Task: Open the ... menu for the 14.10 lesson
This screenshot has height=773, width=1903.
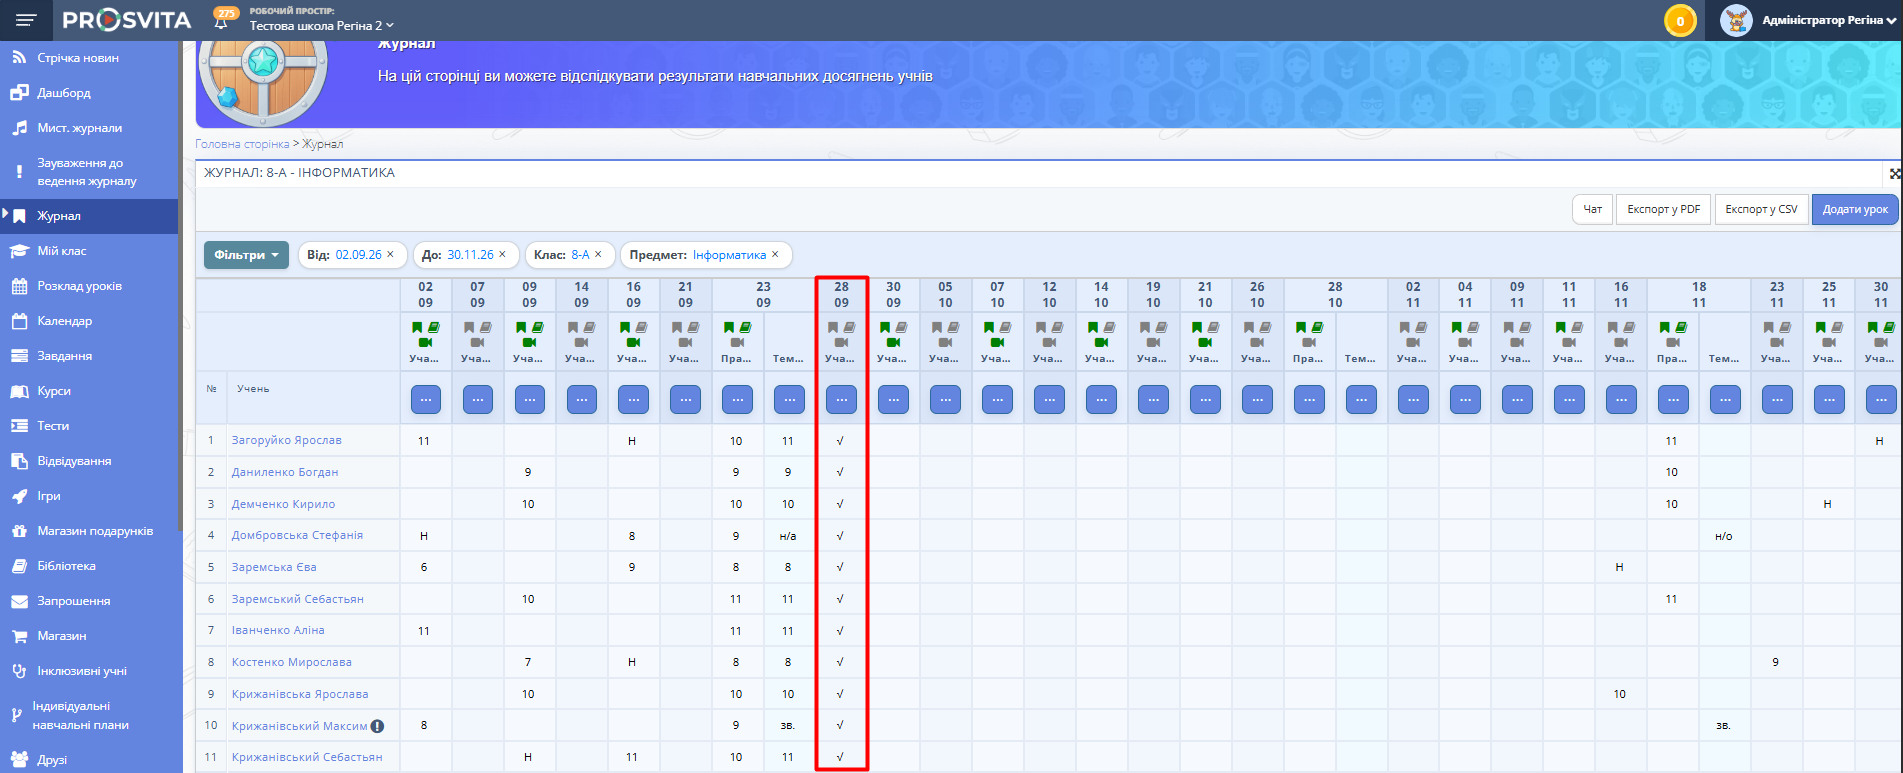Action: (1101, 400)
